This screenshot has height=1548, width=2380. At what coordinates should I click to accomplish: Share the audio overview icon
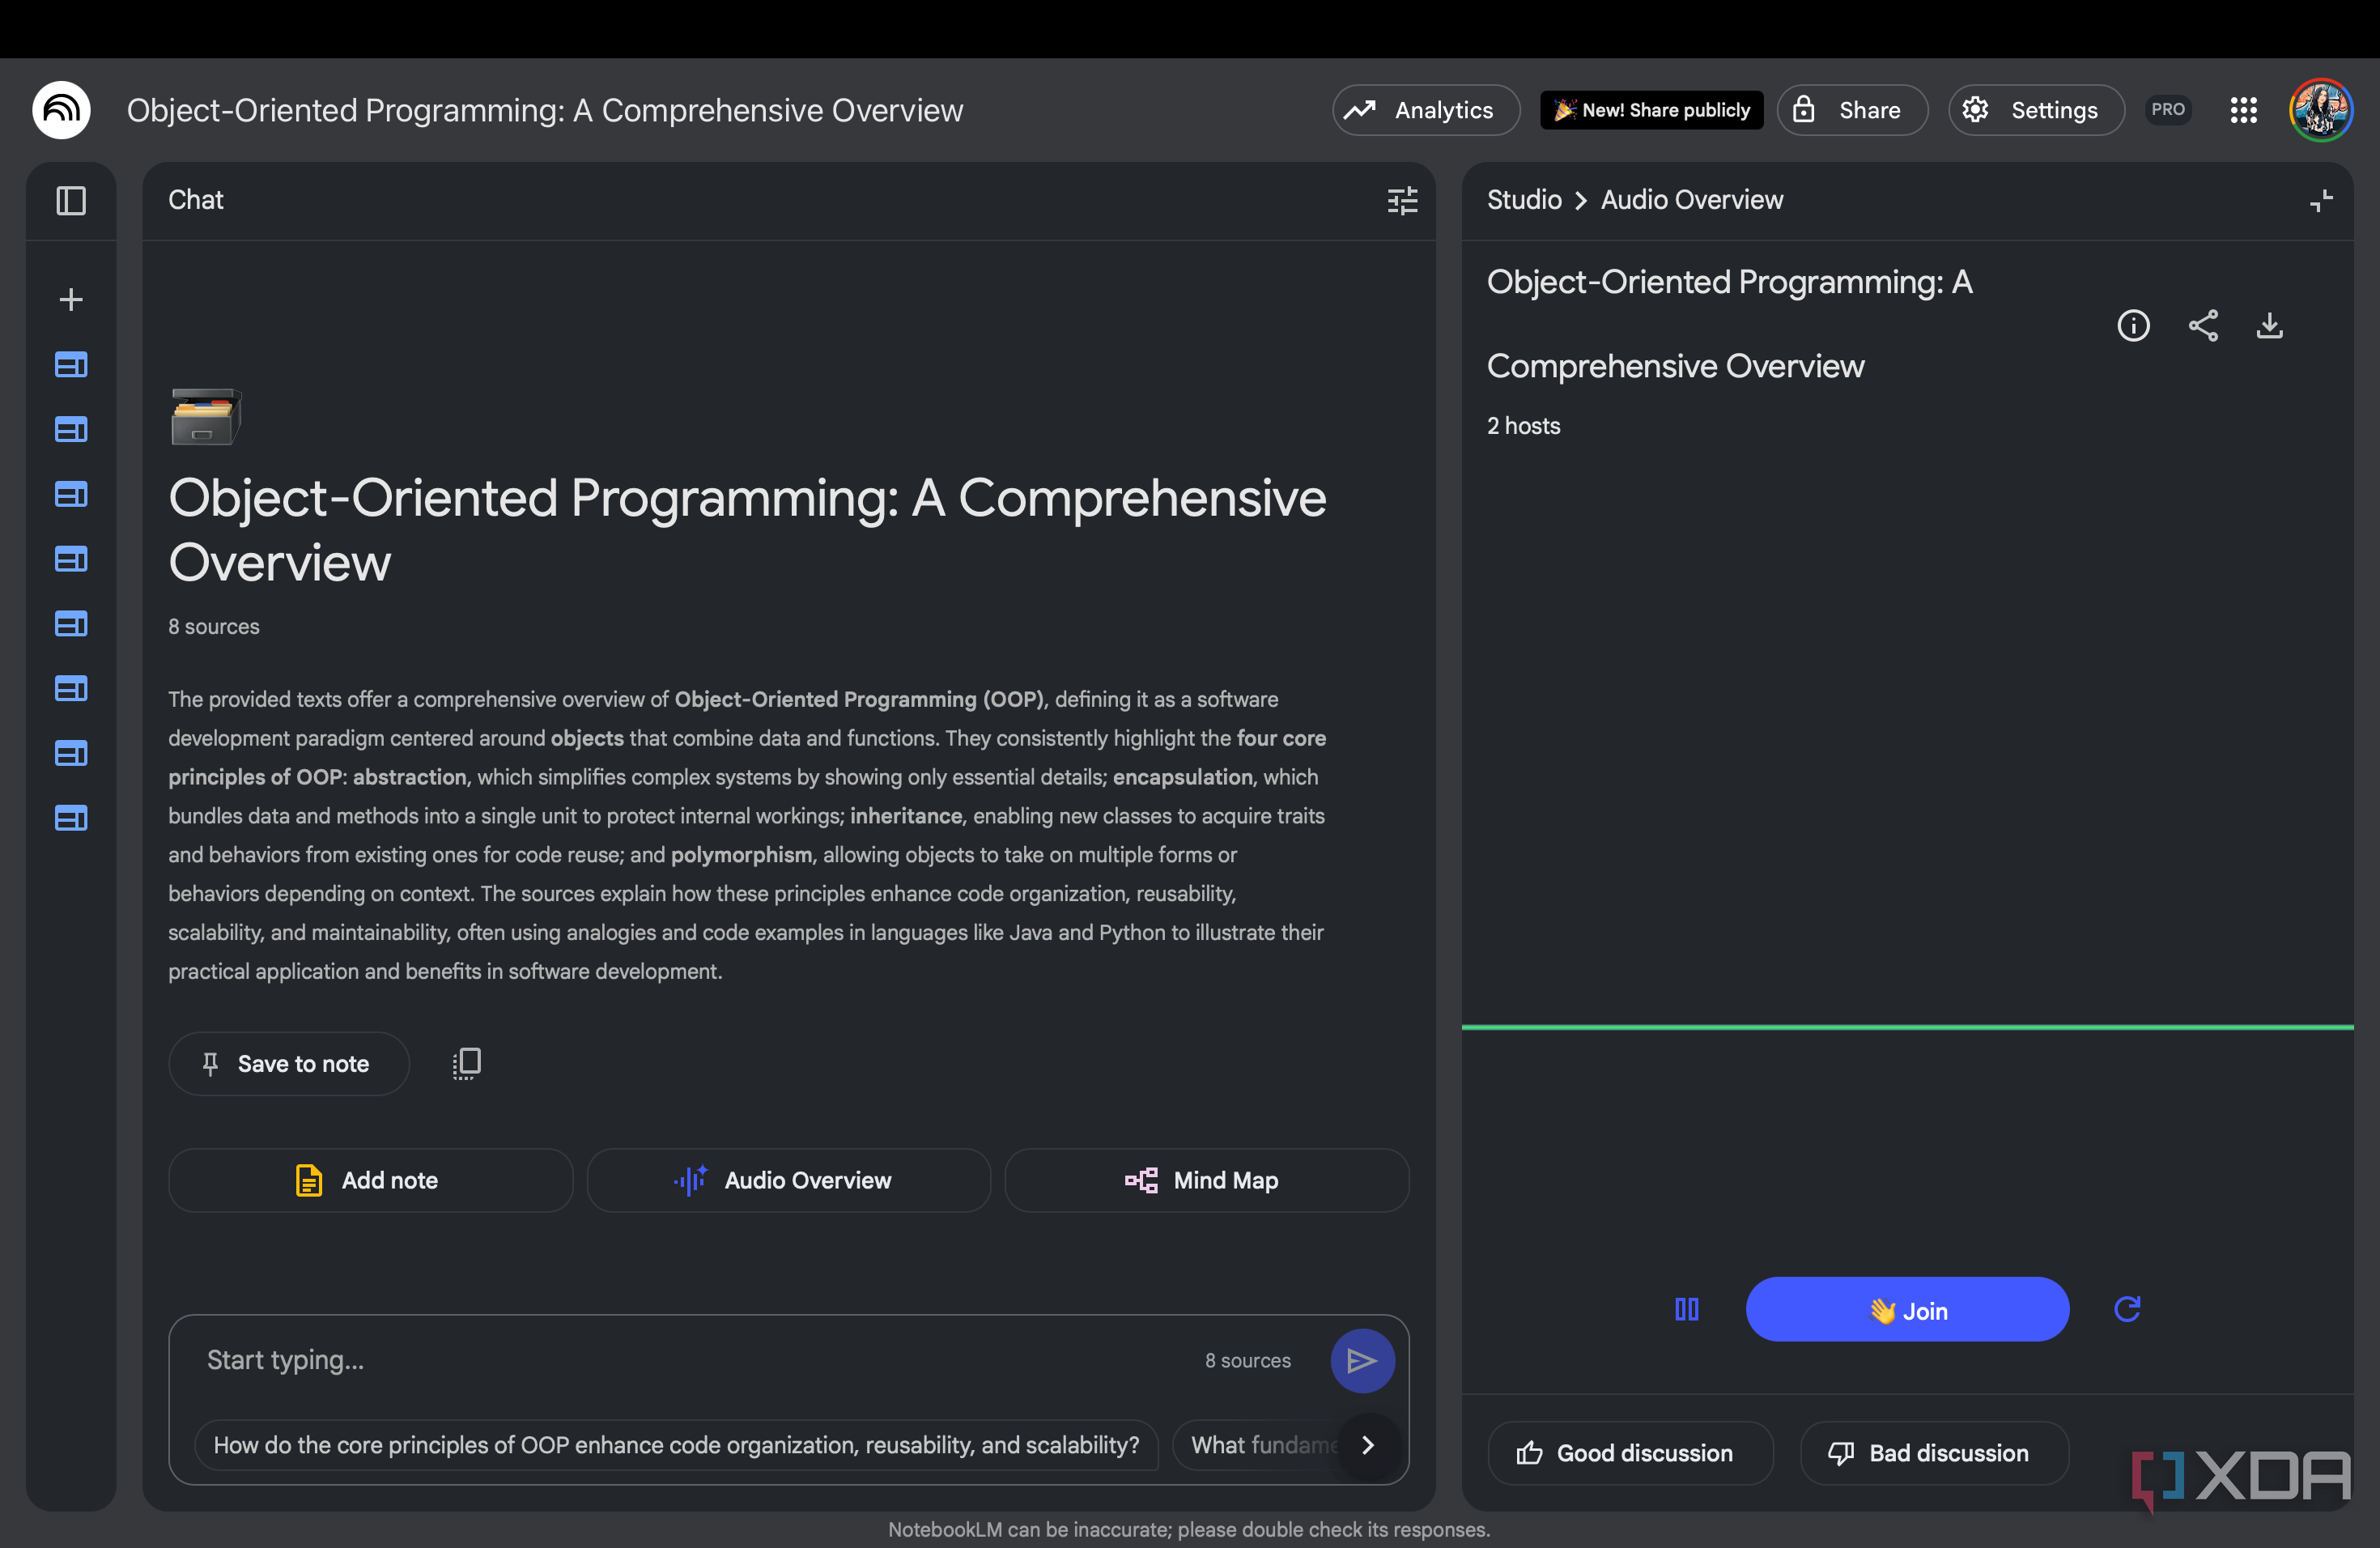[2203, 326]
